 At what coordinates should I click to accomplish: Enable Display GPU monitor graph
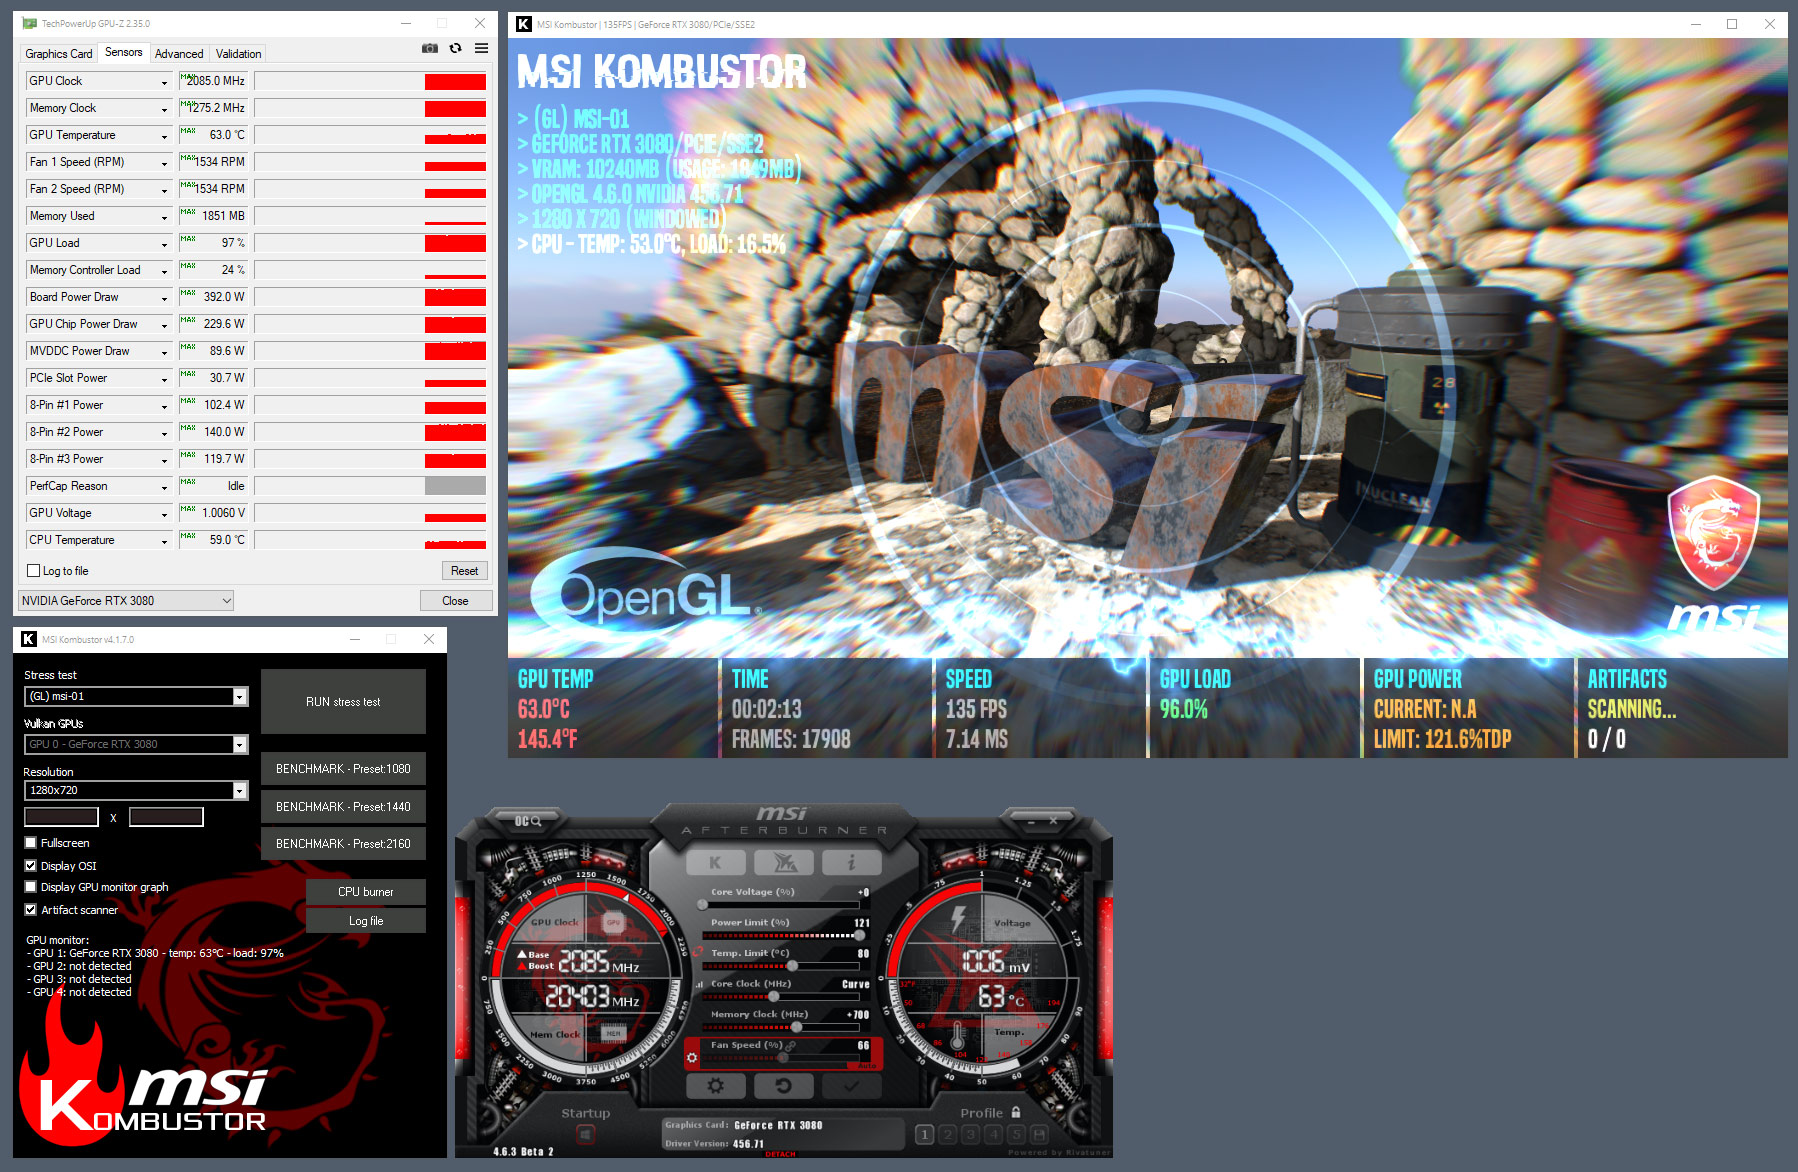31,887
